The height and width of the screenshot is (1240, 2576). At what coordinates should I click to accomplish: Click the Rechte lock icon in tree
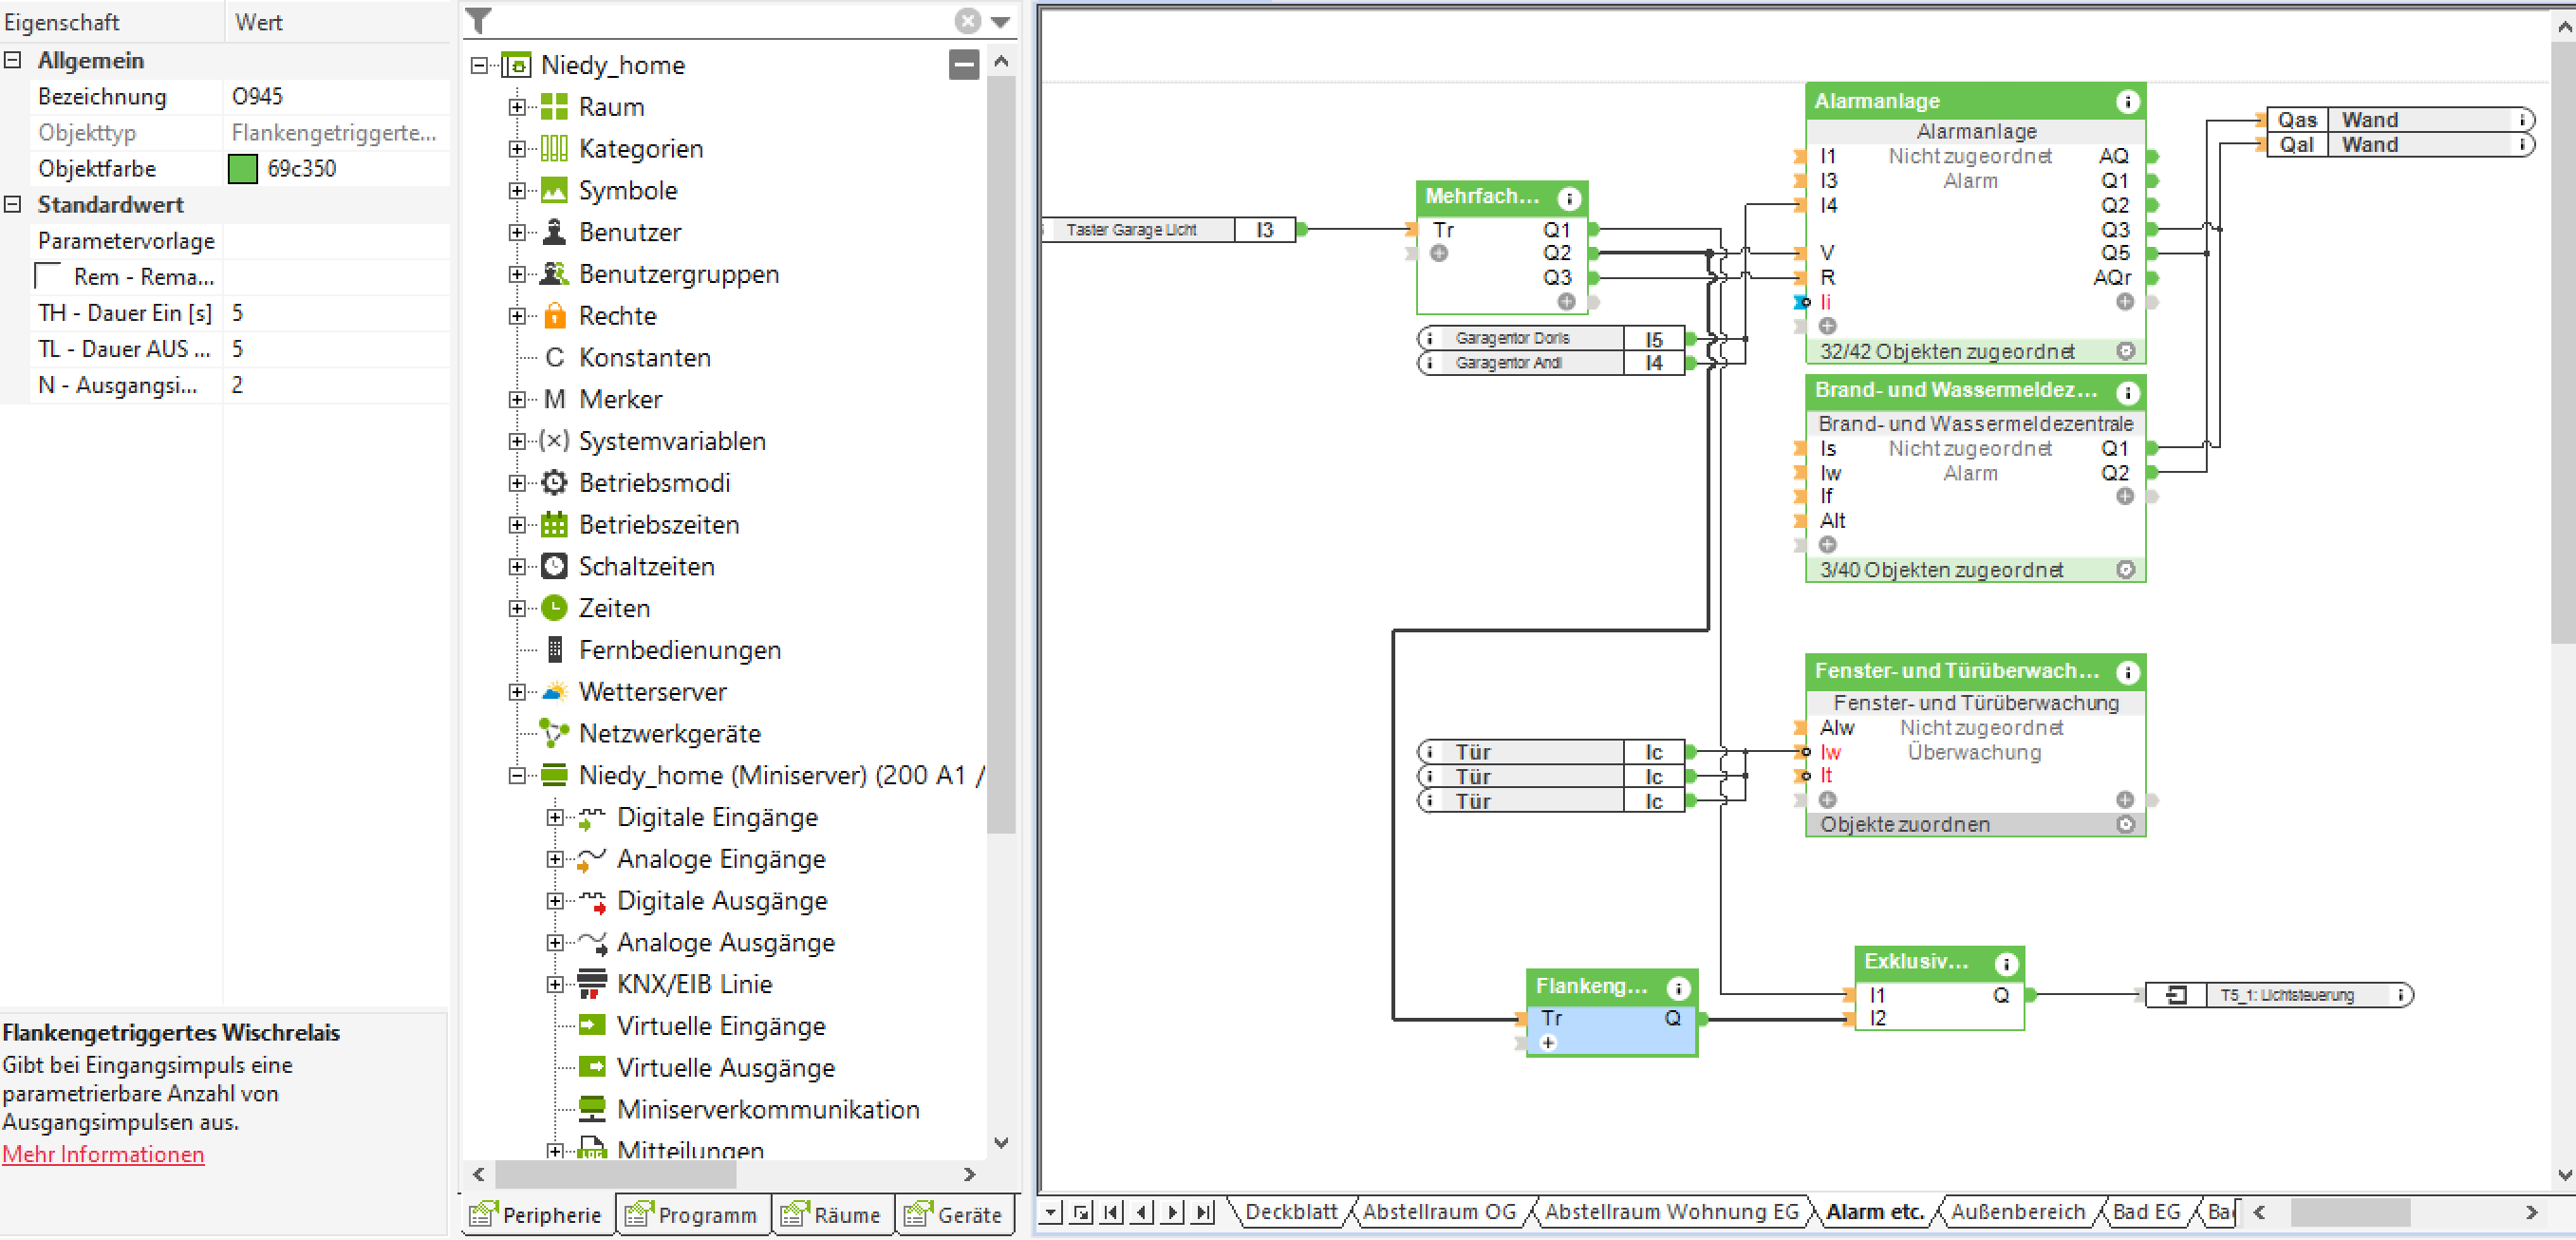pos(554,316)
